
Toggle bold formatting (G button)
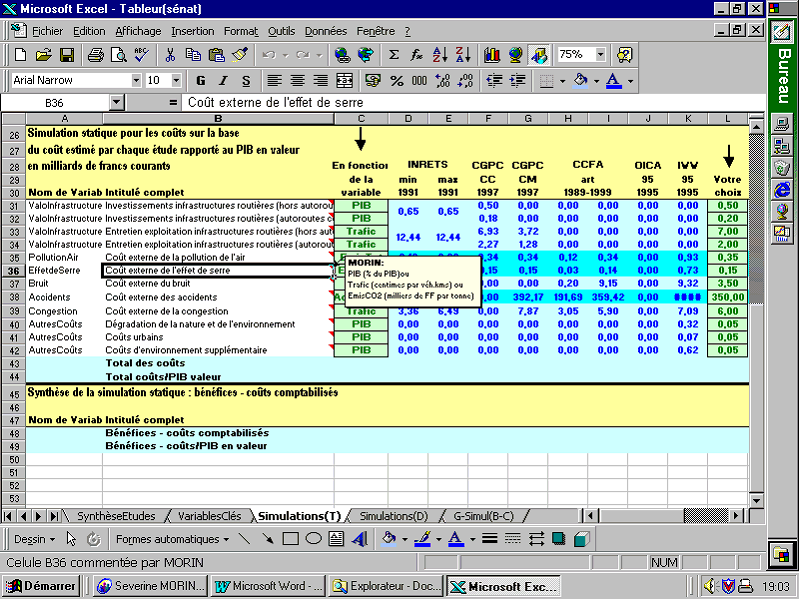pyautogui.click(x=200, y=80)
